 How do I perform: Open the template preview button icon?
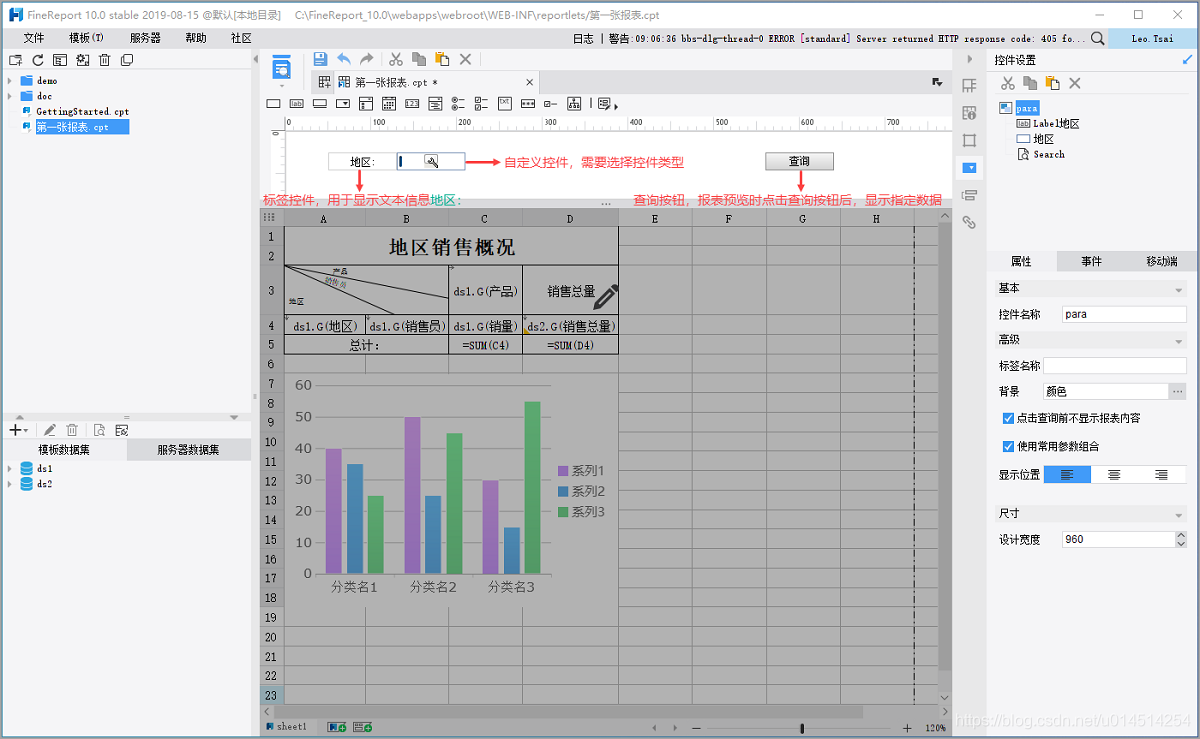(283, 68)
